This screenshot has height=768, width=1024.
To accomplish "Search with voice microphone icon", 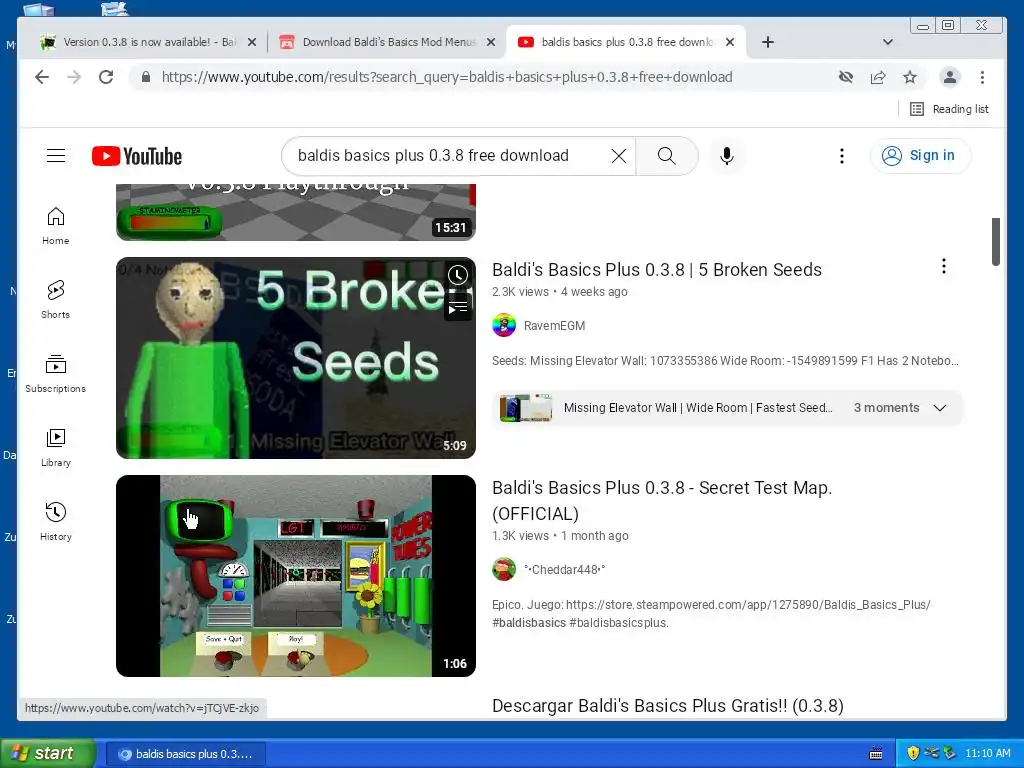I will pos(727,155).
